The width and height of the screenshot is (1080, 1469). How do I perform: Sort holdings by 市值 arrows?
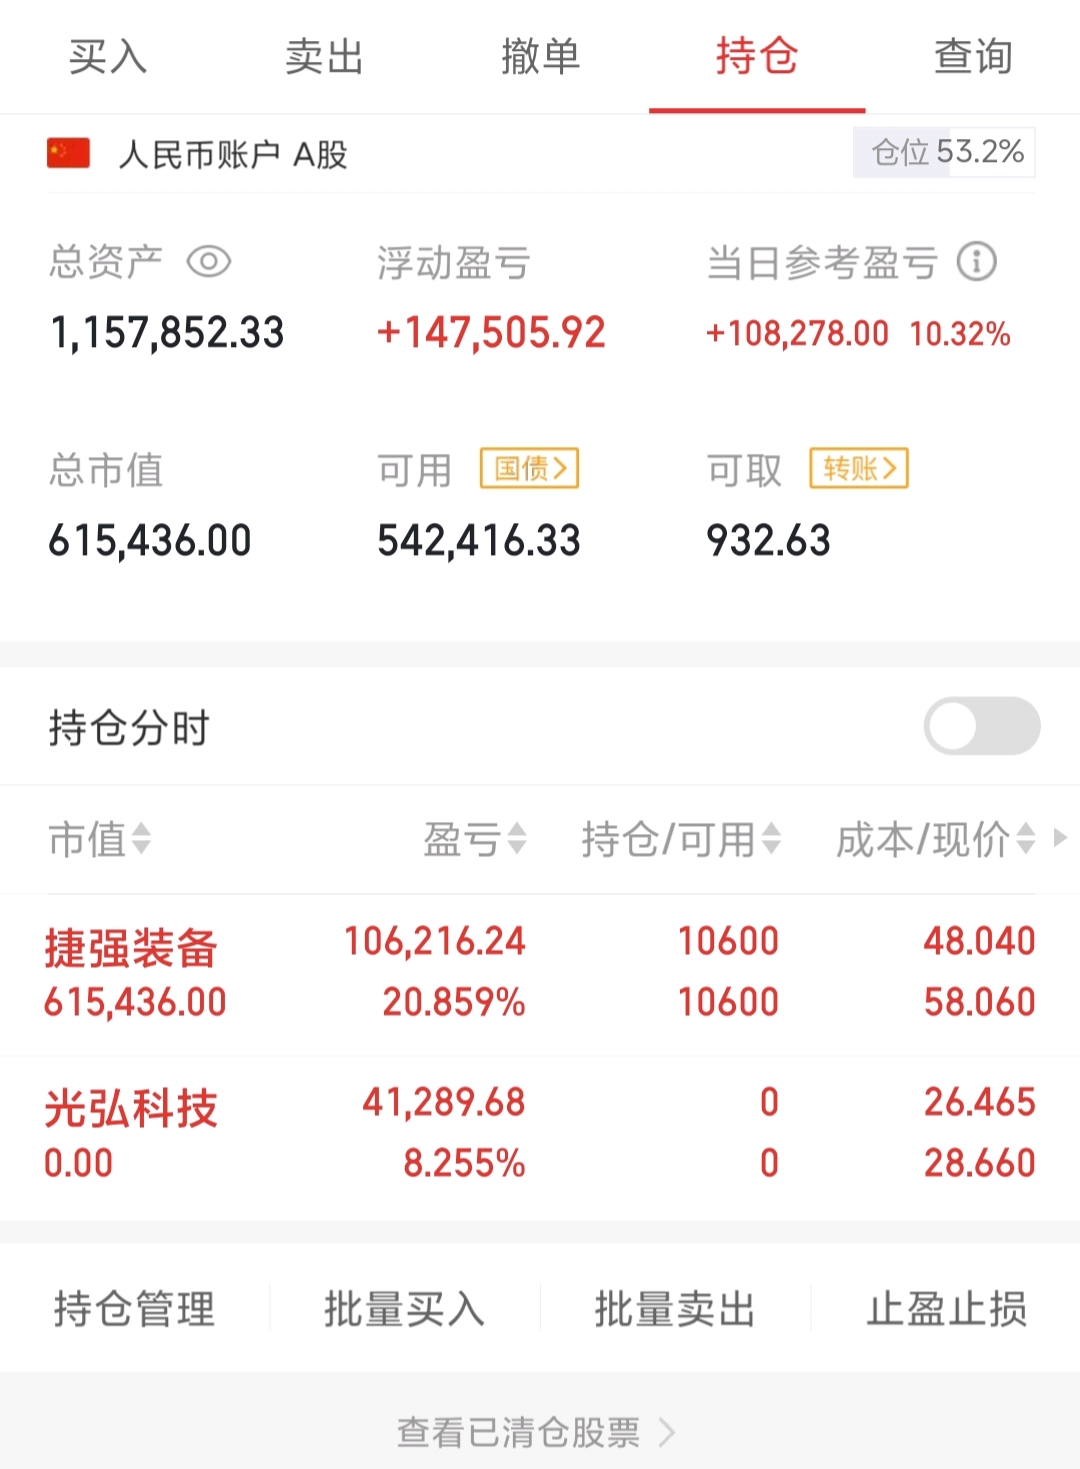[141, 838]
